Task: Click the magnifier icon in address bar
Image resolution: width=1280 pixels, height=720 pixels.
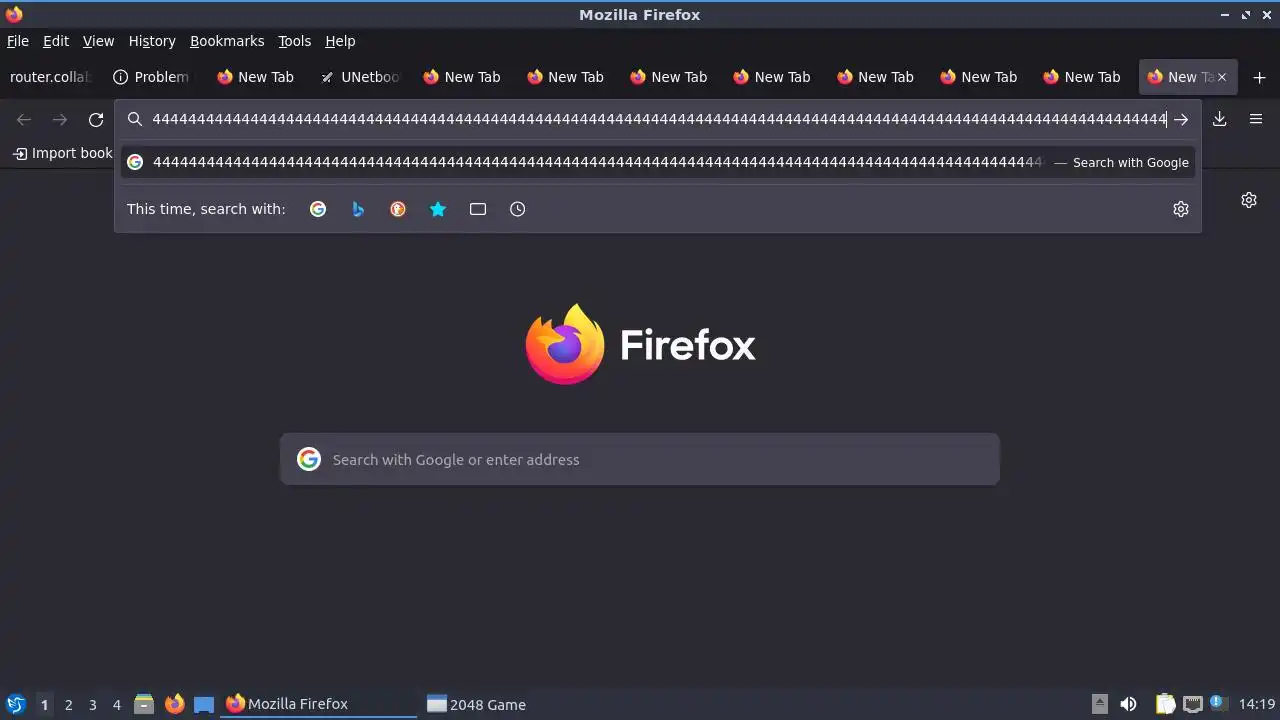Action: pyautogui.click(x=135, y=119)
